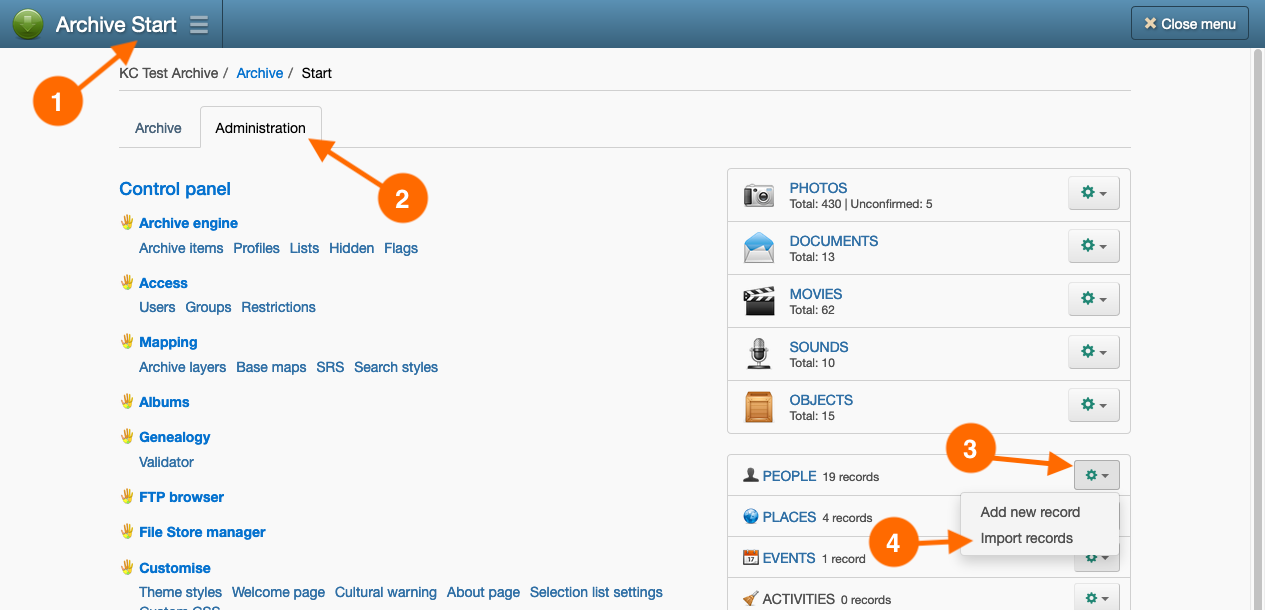The image size is (1265, 610).
Task: Click the Objects wooden crate icon
Action: pos(759,407)
